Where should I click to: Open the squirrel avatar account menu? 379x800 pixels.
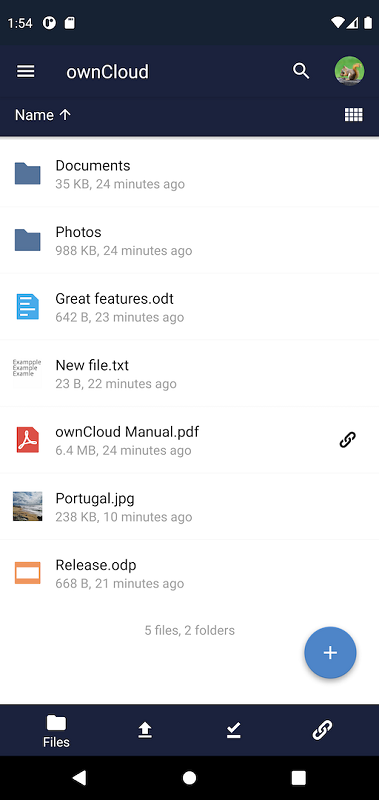pyautogui.click(x=349, y=71)
